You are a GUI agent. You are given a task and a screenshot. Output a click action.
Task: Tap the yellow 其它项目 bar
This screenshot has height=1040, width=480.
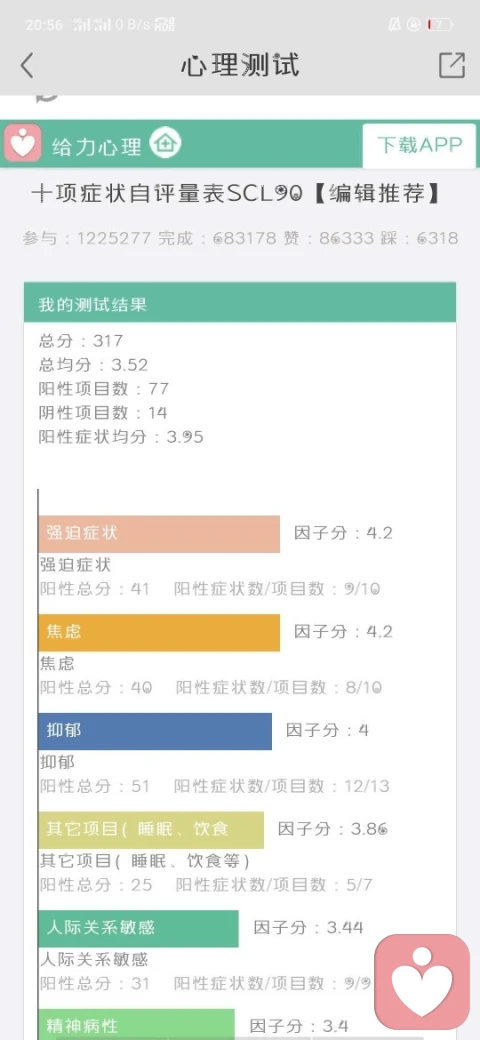pyautogui.click(x=151, y=830)
